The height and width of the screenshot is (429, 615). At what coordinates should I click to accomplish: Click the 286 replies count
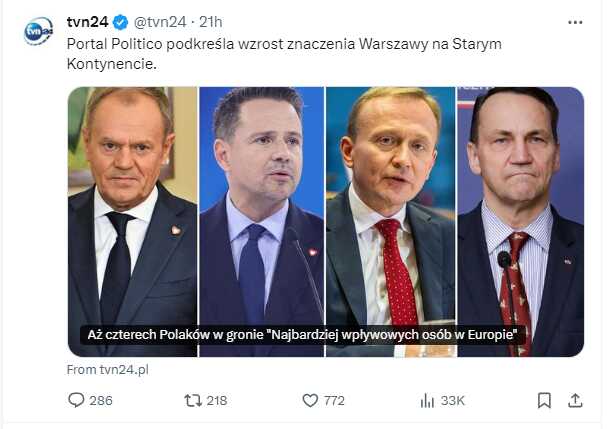tap(101, 400)
